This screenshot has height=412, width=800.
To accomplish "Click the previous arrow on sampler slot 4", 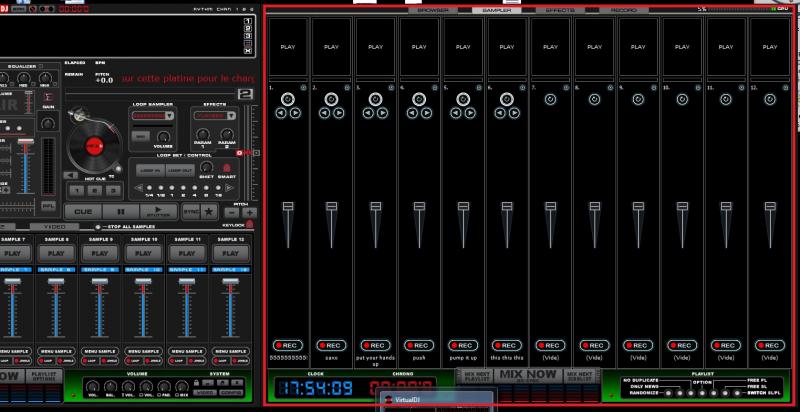I will [412, 113].
